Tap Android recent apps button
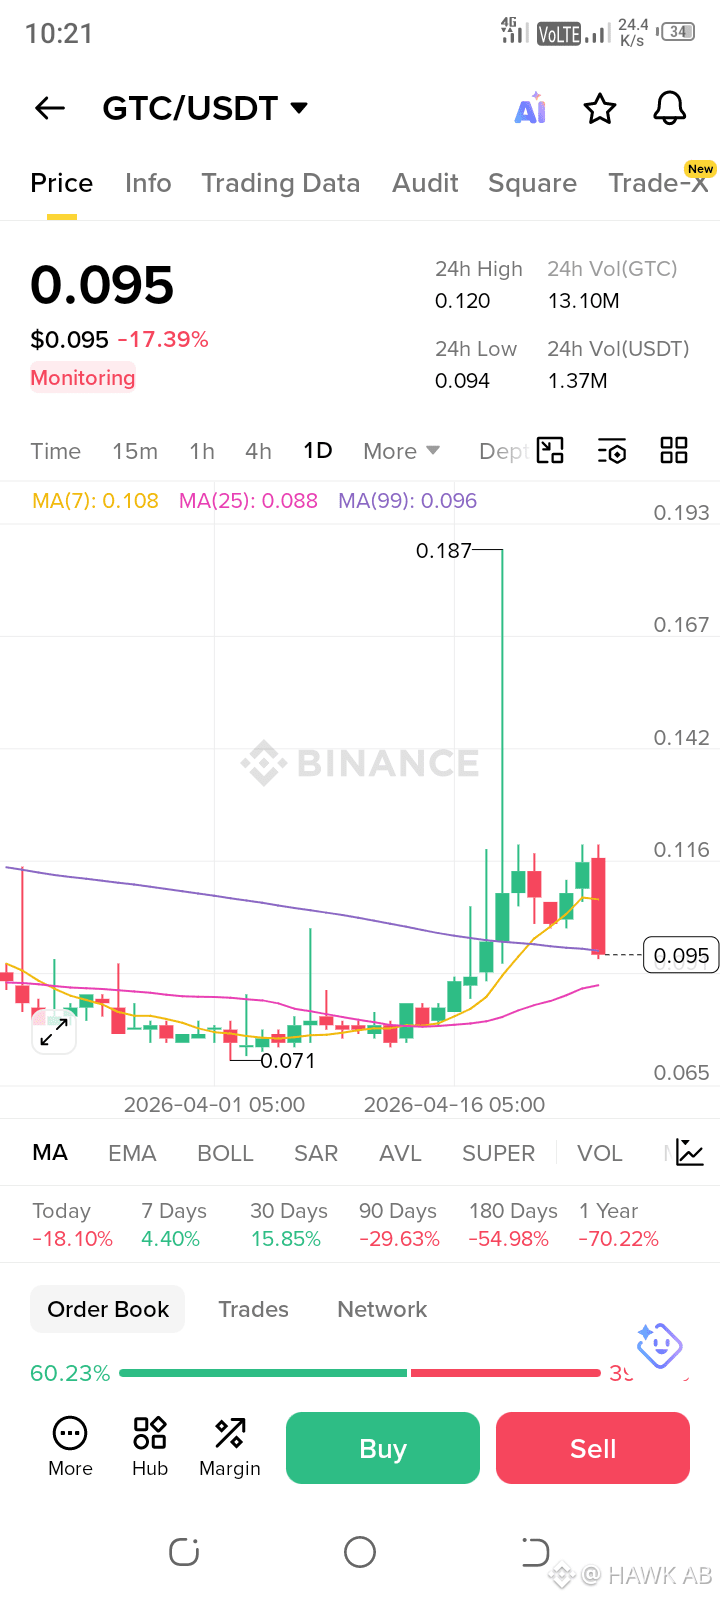 point(184,1552)
